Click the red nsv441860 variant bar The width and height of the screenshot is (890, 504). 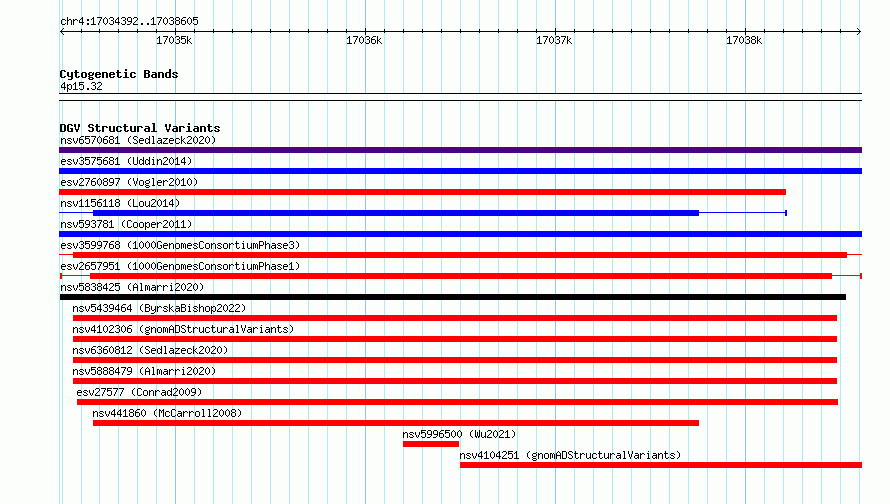[396, 423]
